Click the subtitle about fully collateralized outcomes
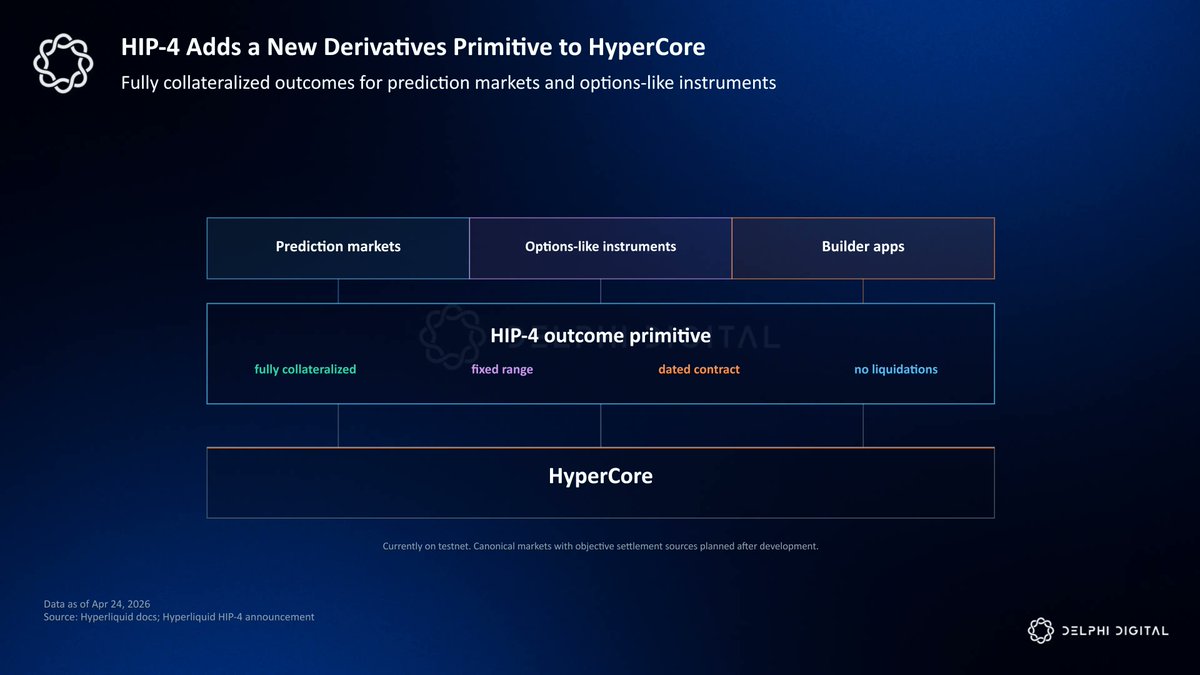The width and height of the screenshot is (1200, 675). tap(448, 83)
